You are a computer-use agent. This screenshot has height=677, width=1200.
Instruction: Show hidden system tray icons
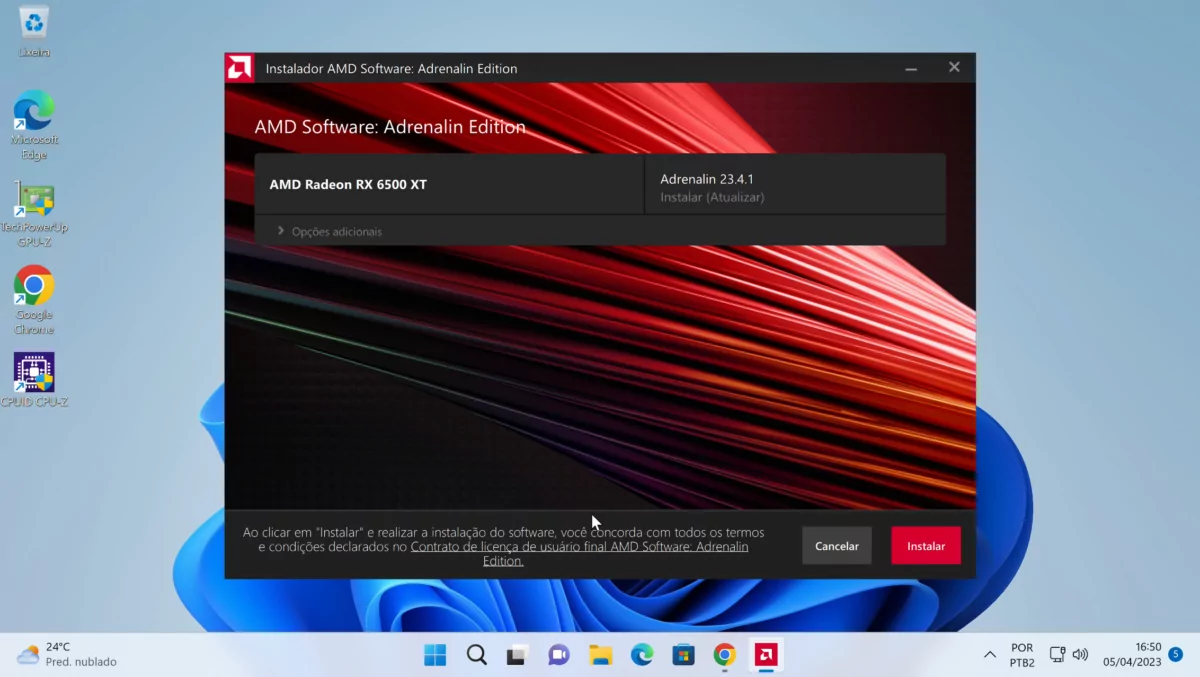[990, 655]
